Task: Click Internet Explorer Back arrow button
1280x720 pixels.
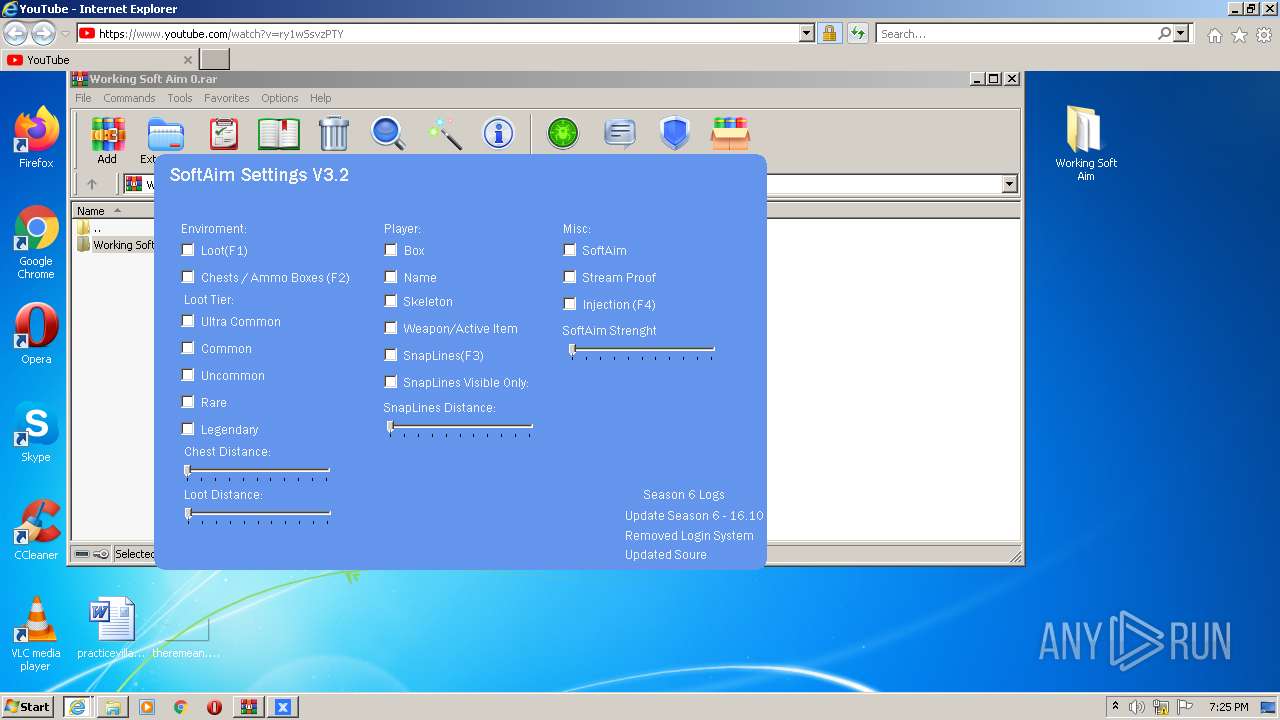Action: point(16,34)
